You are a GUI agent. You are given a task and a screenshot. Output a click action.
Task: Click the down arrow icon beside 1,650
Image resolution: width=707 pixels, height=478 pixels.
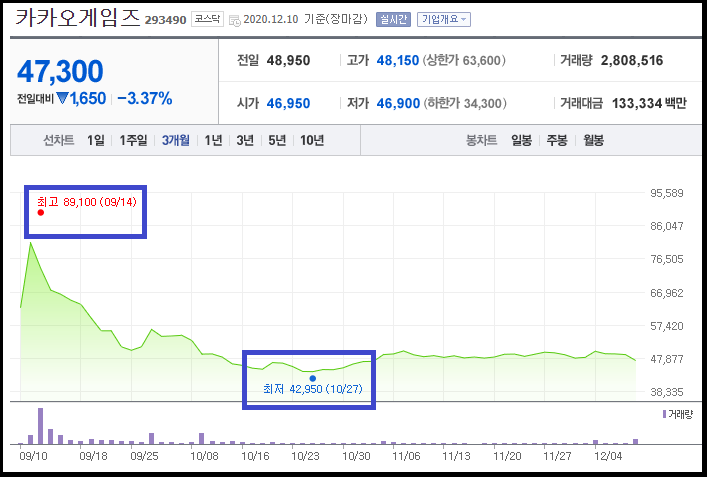coord(62,98)
